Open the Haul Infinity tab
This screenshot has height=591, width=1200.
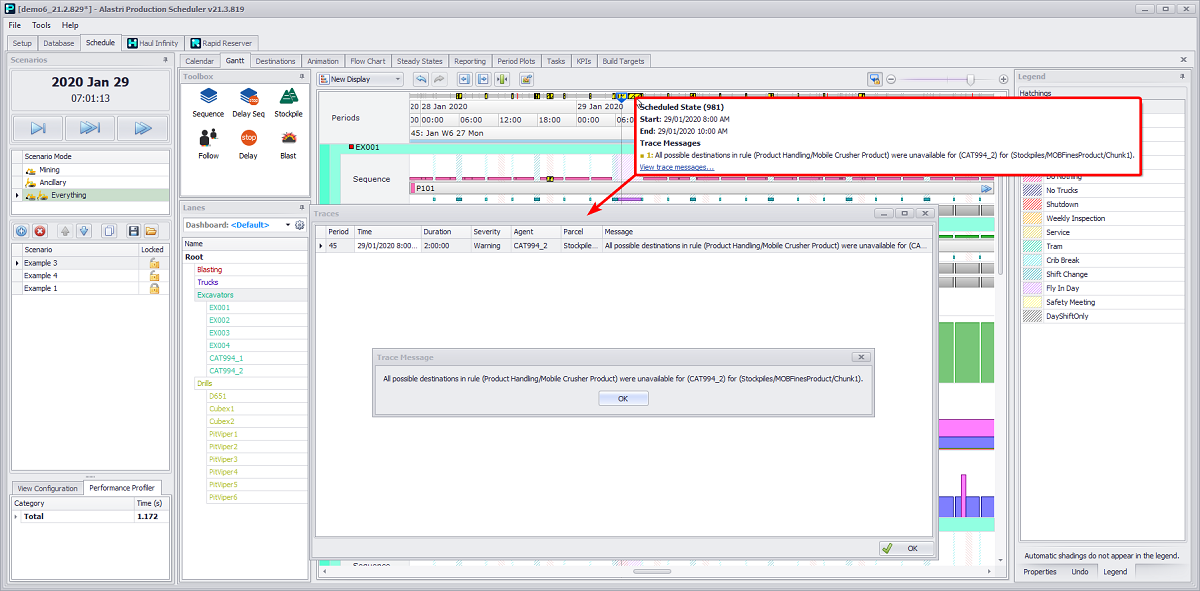coord(151,43)
